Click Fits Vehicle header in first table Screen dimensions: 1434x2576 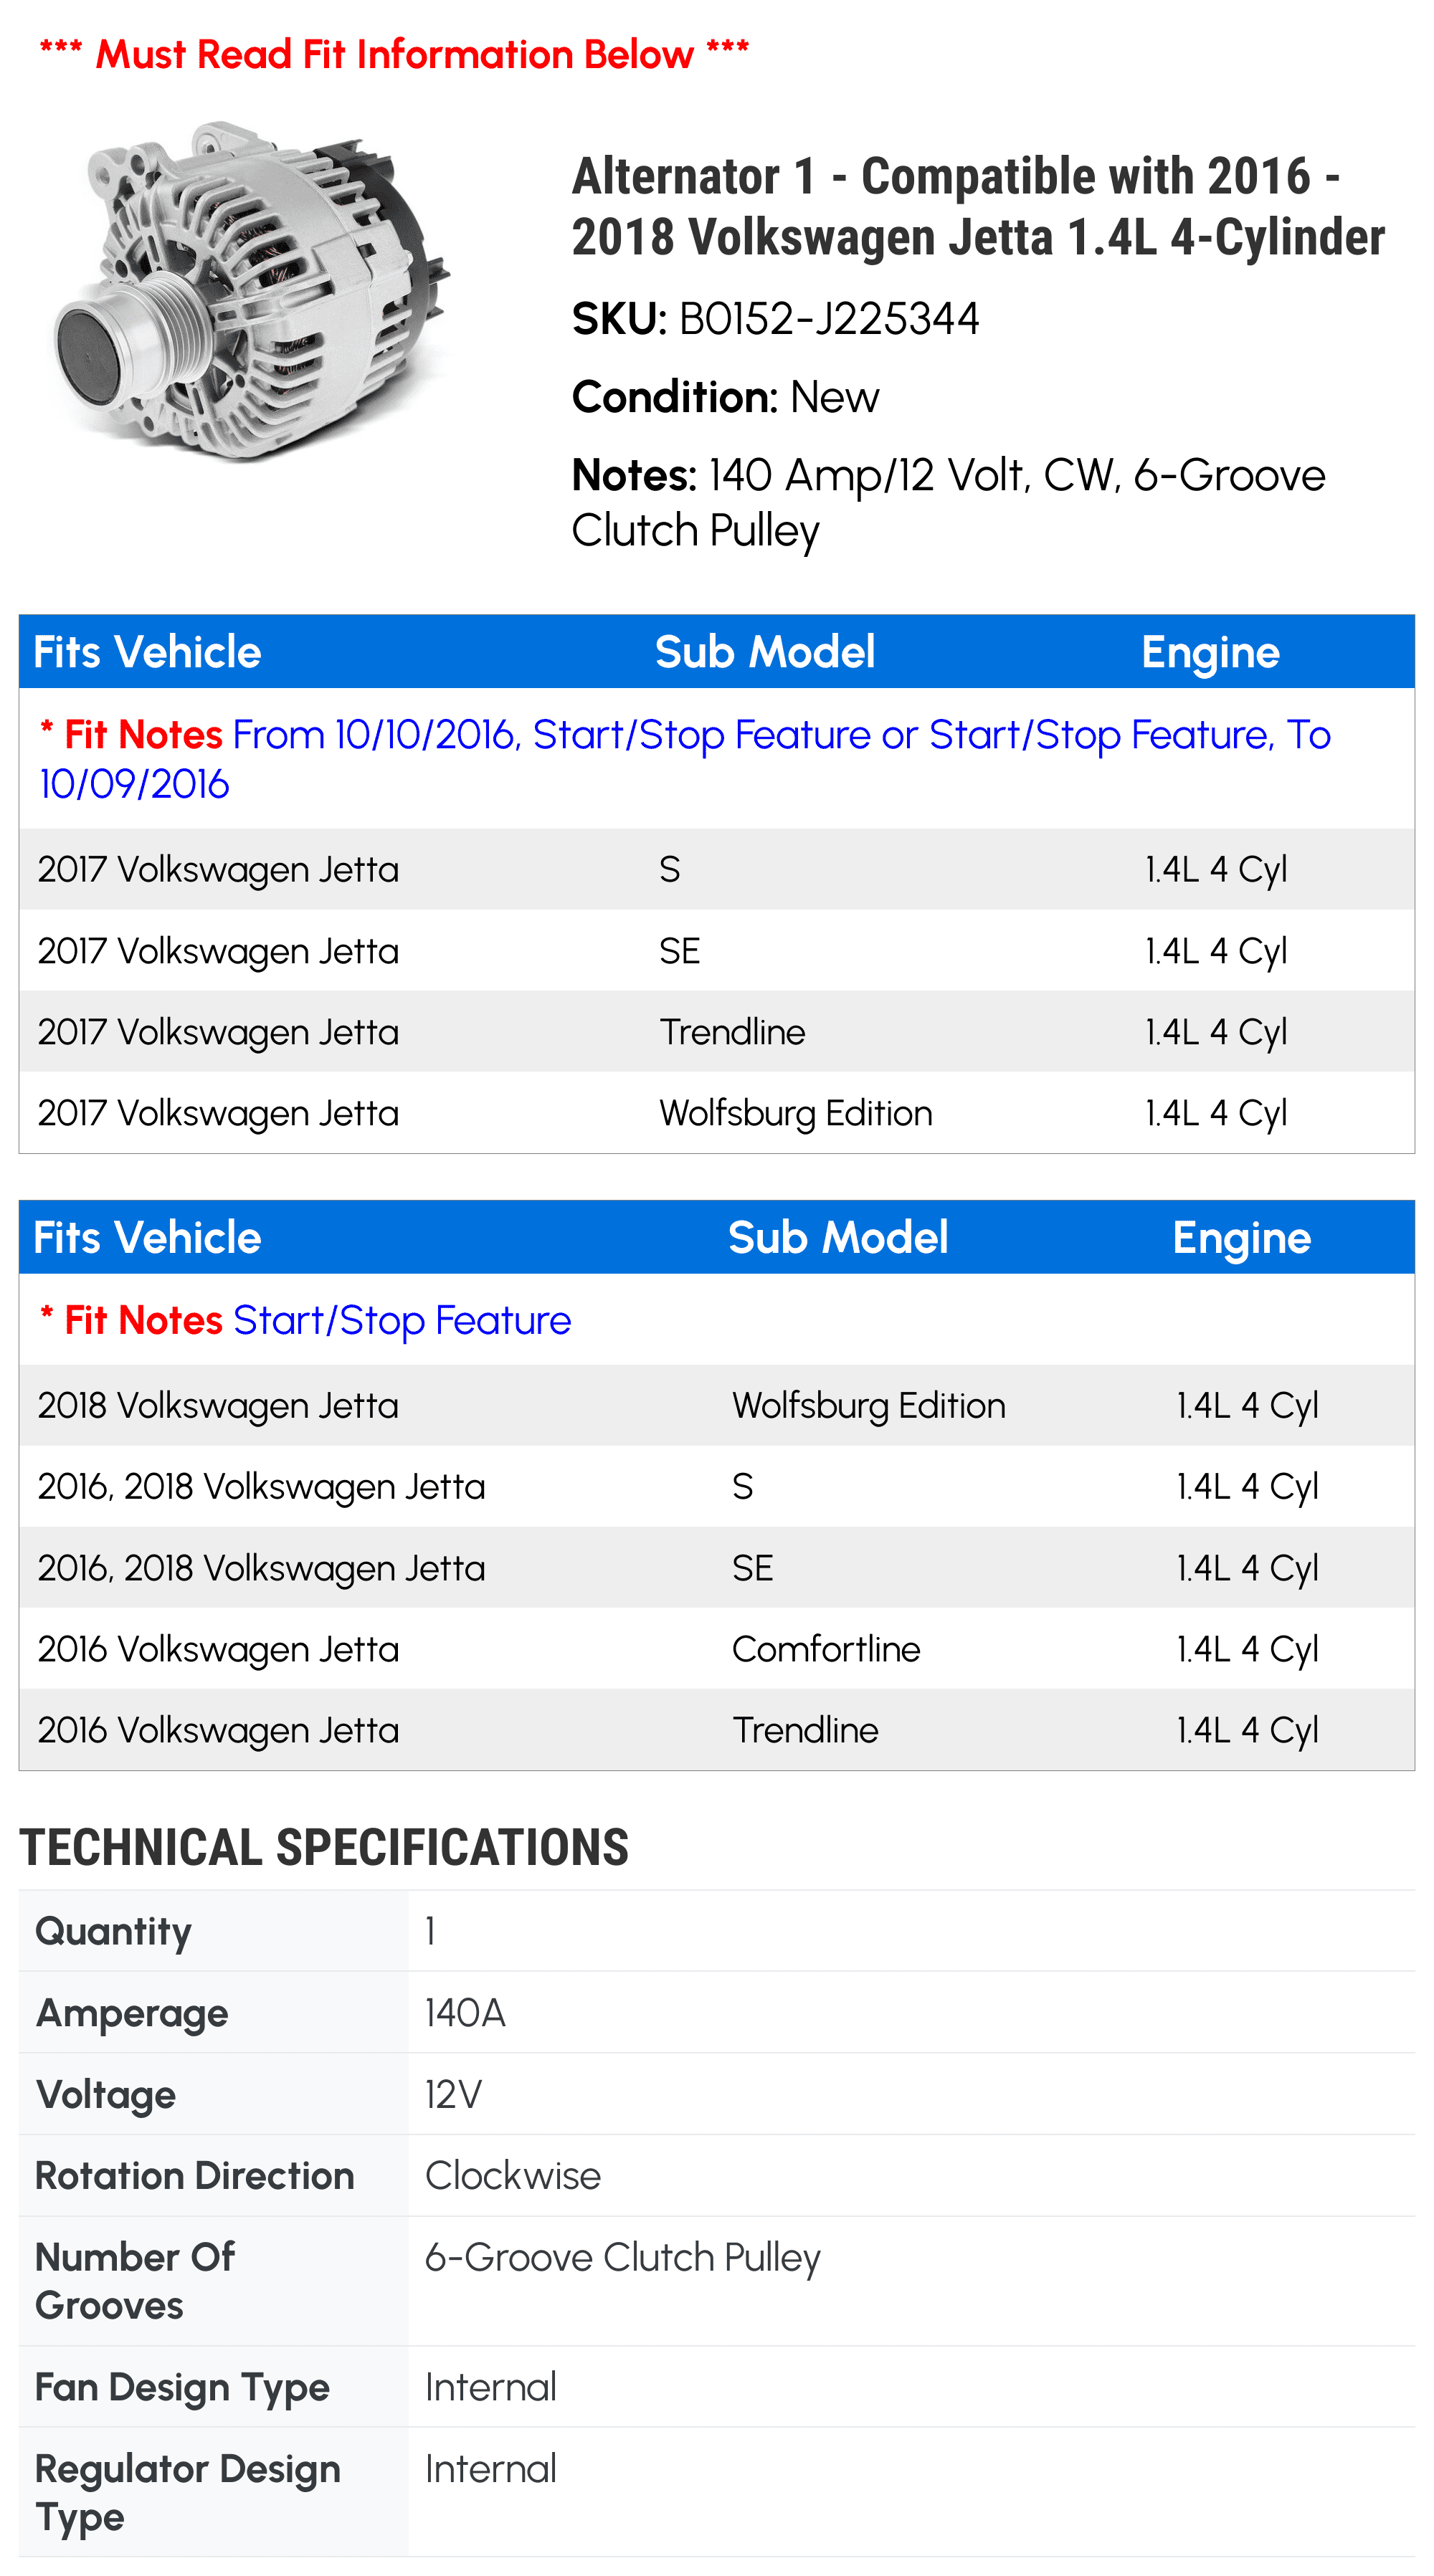coord(147,652)
